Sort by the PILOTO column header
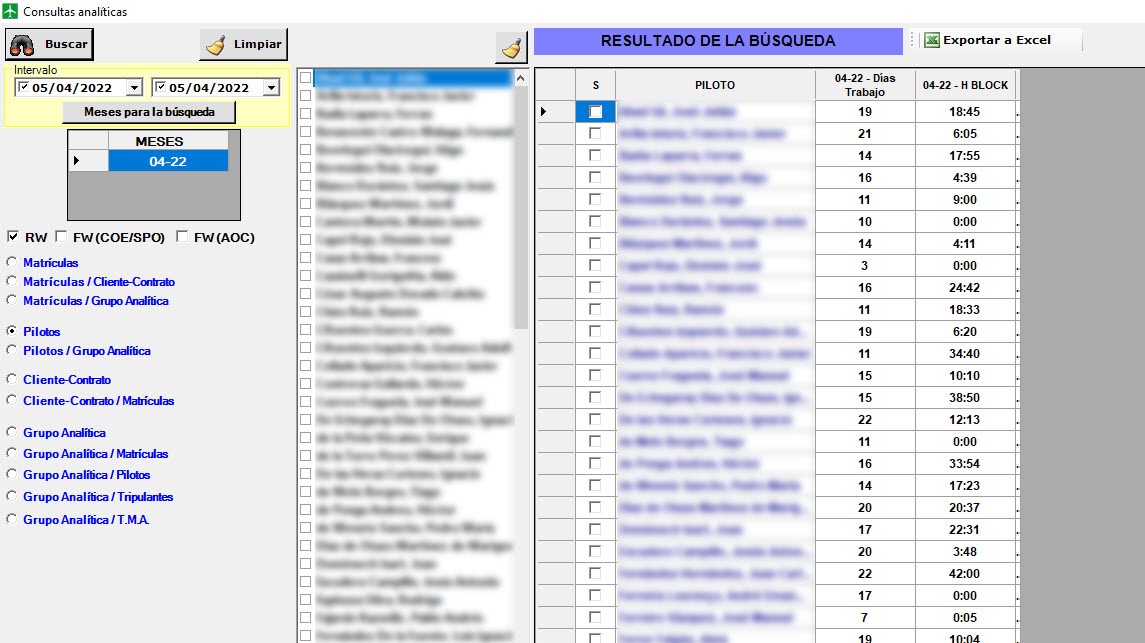This screenshot has width=1145, height=643. (x=714, y=85)
